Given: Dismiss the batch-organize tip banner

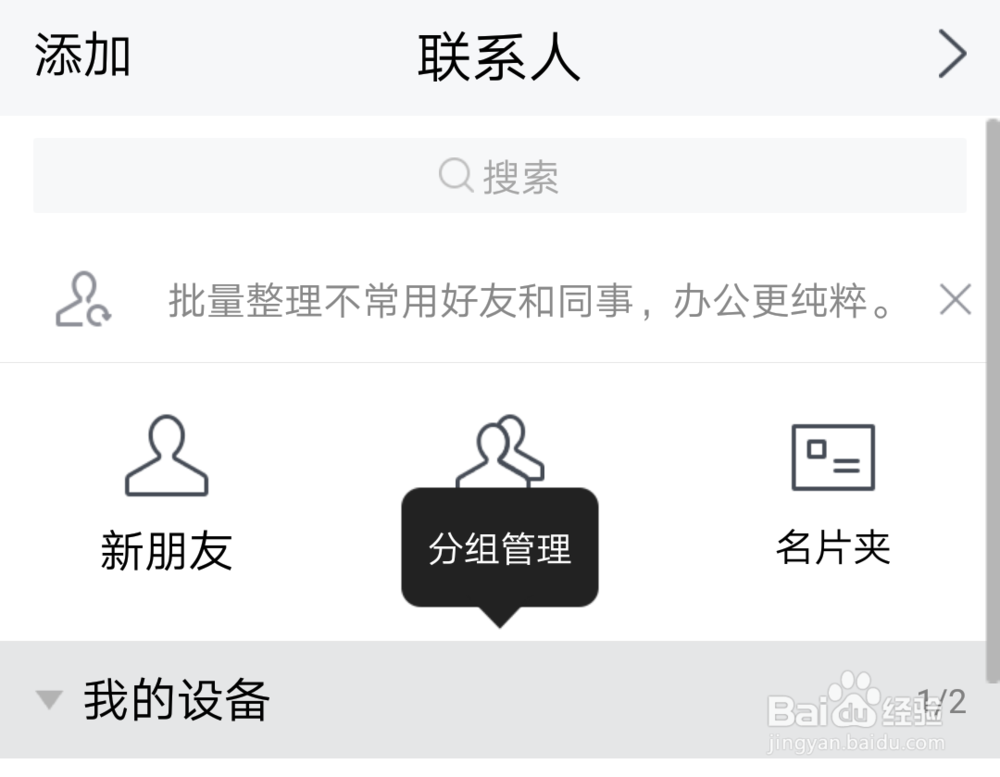Looking at the screenshot, I should [955, 300].
